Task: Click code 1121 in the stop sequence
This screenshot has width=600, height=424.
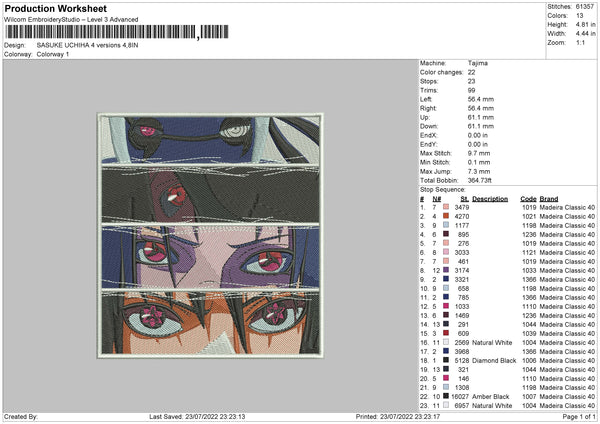Action: [529, 252]
